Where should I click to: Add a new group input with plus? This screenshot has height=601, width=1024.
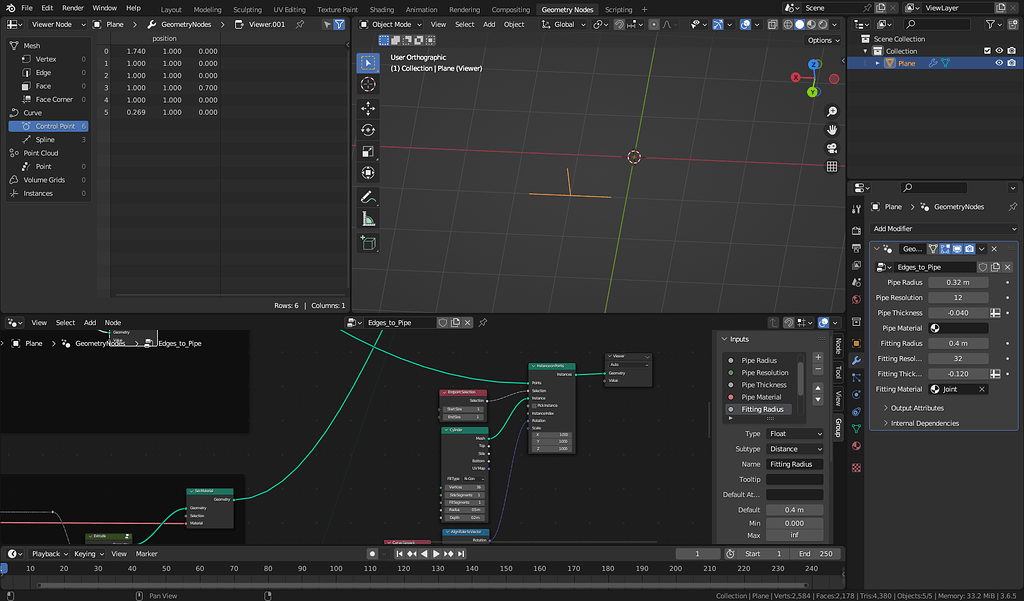pos(818,357)
